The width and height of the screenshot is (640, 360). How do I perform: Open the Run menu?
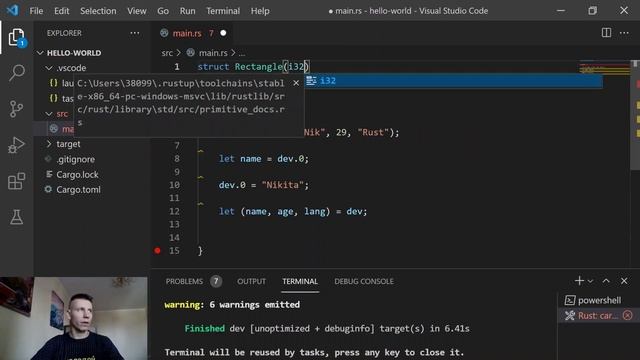(x=187, y=11)
